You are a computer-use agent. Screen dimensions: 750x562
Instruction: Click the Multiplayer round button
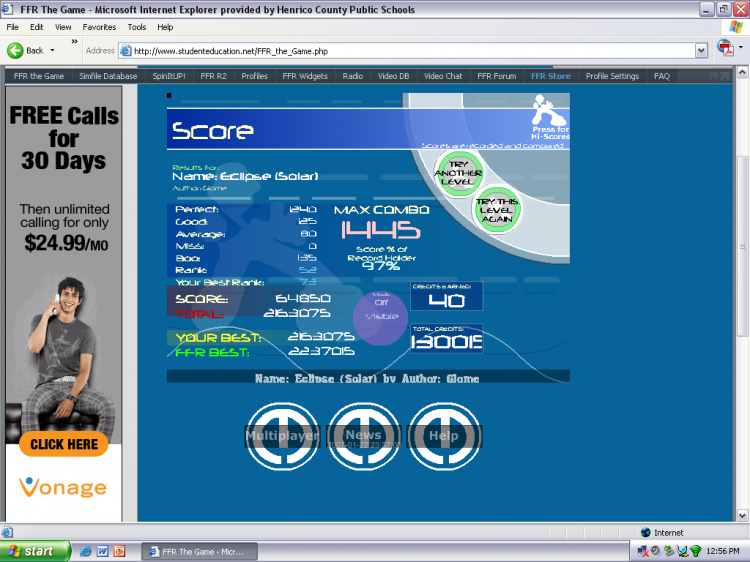(x=282, y=436)
